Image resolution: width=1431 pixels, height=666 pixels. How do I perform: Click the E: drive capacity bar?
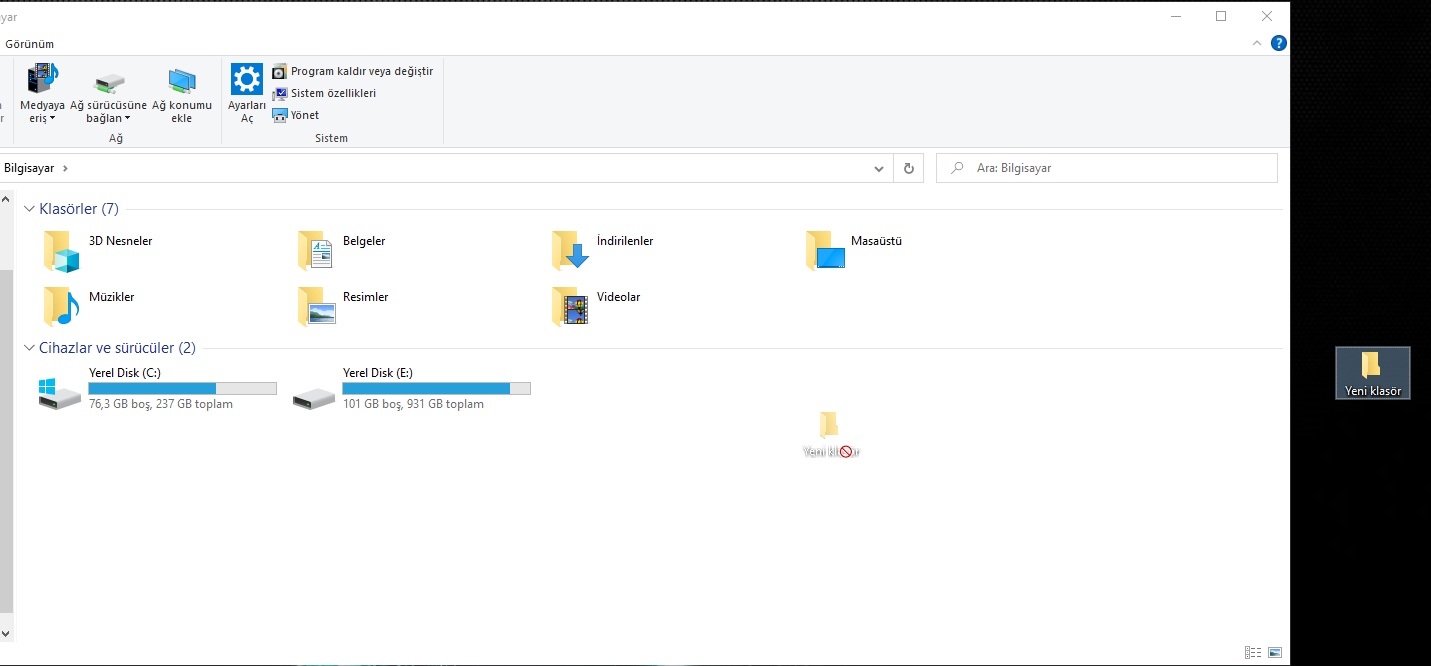[x=437, y=388]
